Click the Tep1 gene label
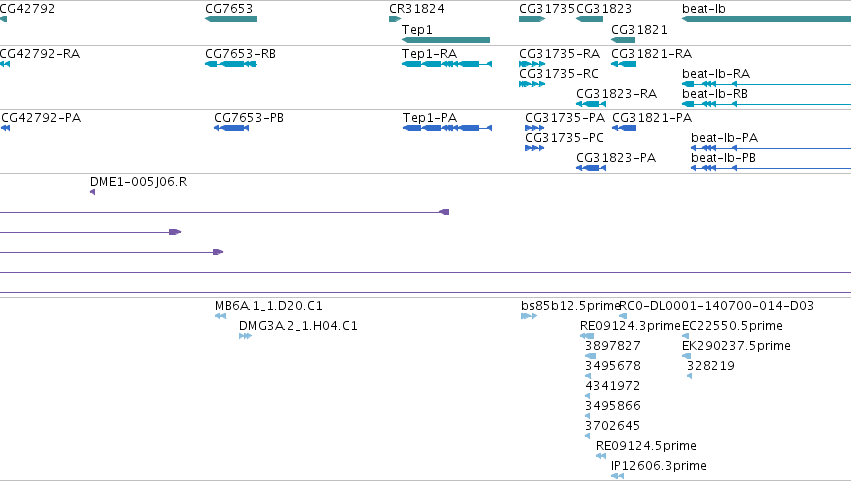This screenshot has height=481, width=851. click(x=417, y=29)
